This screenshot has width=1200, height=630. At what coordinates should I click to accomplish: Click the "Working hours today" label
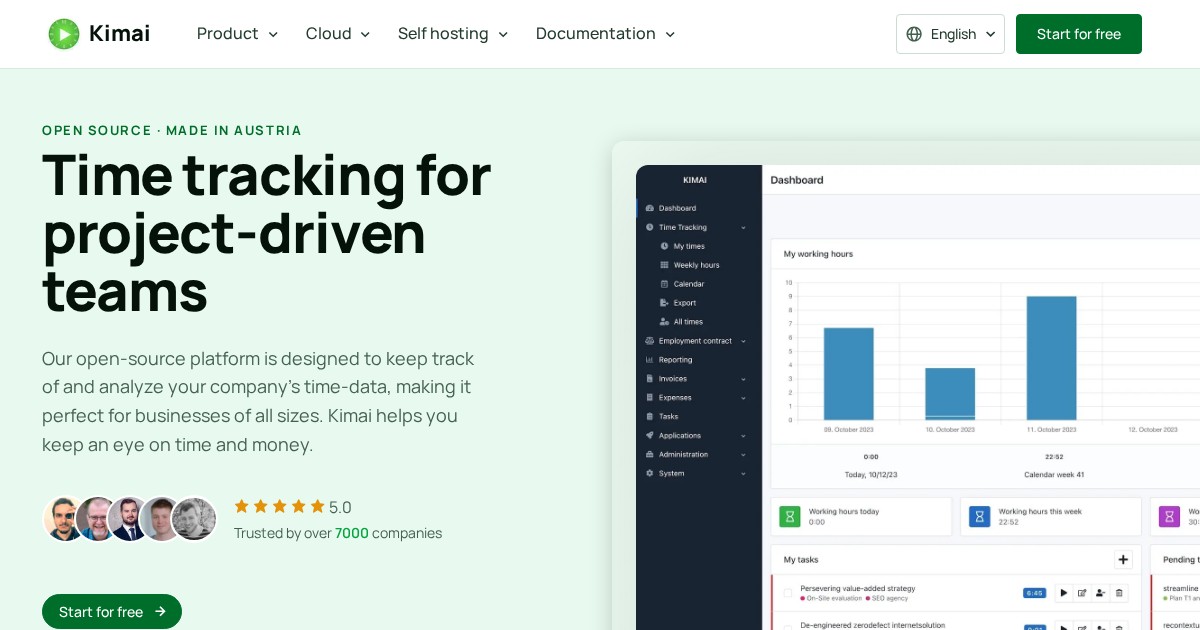[x=844, y=511]
